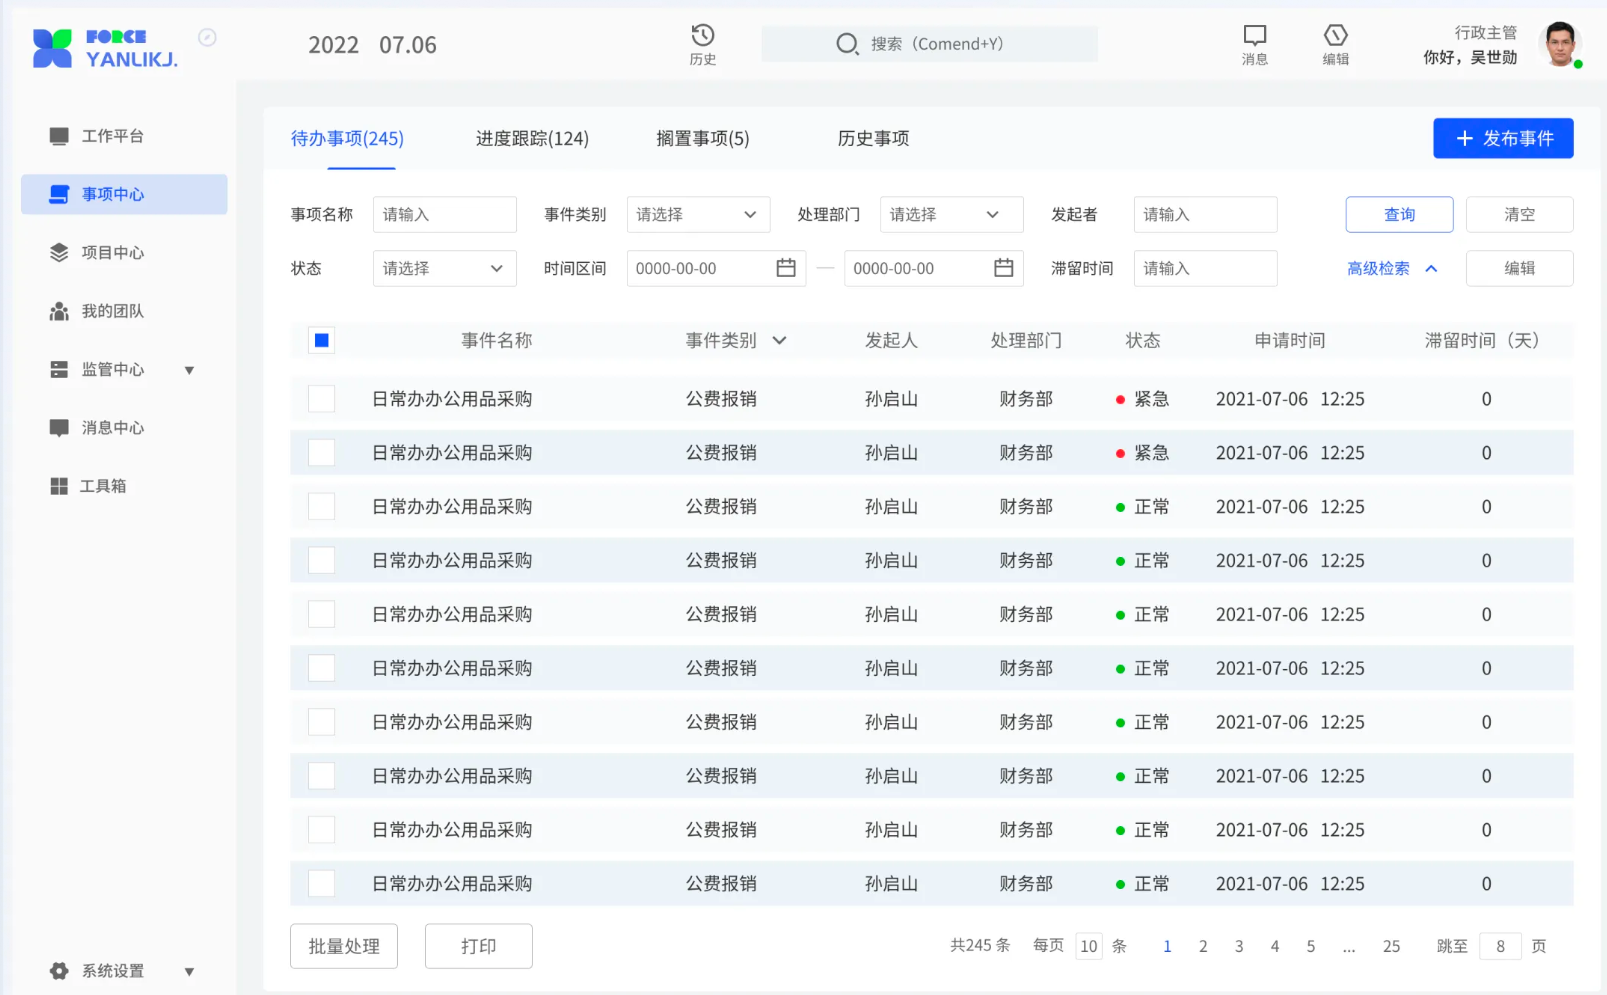Open 事项中心 in the sidebar
This screenshot has width=1607, height=995.
(x=124, y=194)
